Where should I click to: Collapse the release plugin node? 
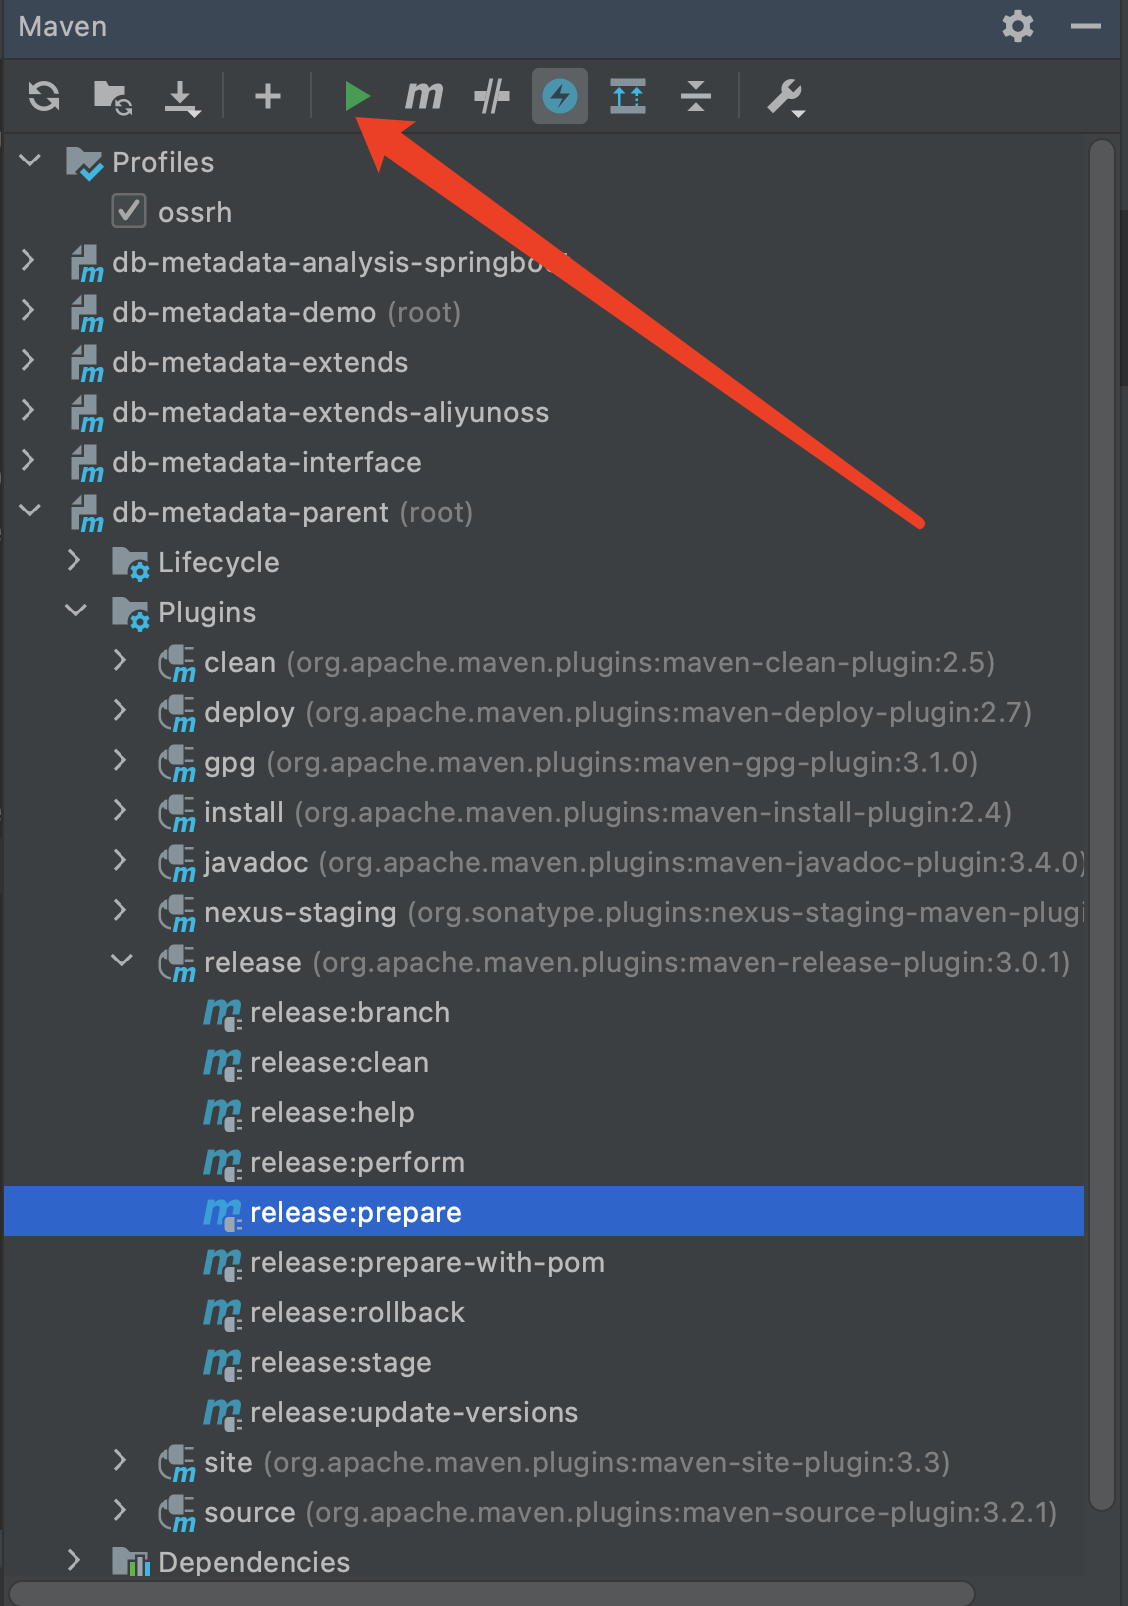coord(122,961)
